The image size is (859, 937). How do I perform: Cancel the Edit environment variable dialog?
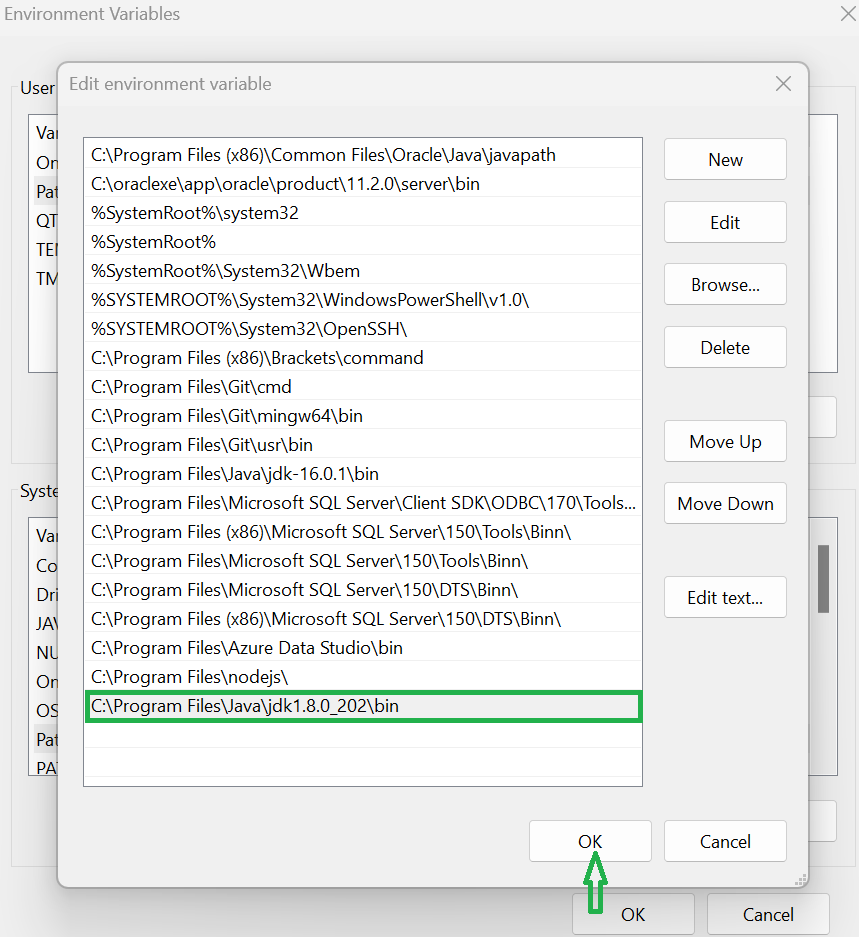[x=725, y=841]
